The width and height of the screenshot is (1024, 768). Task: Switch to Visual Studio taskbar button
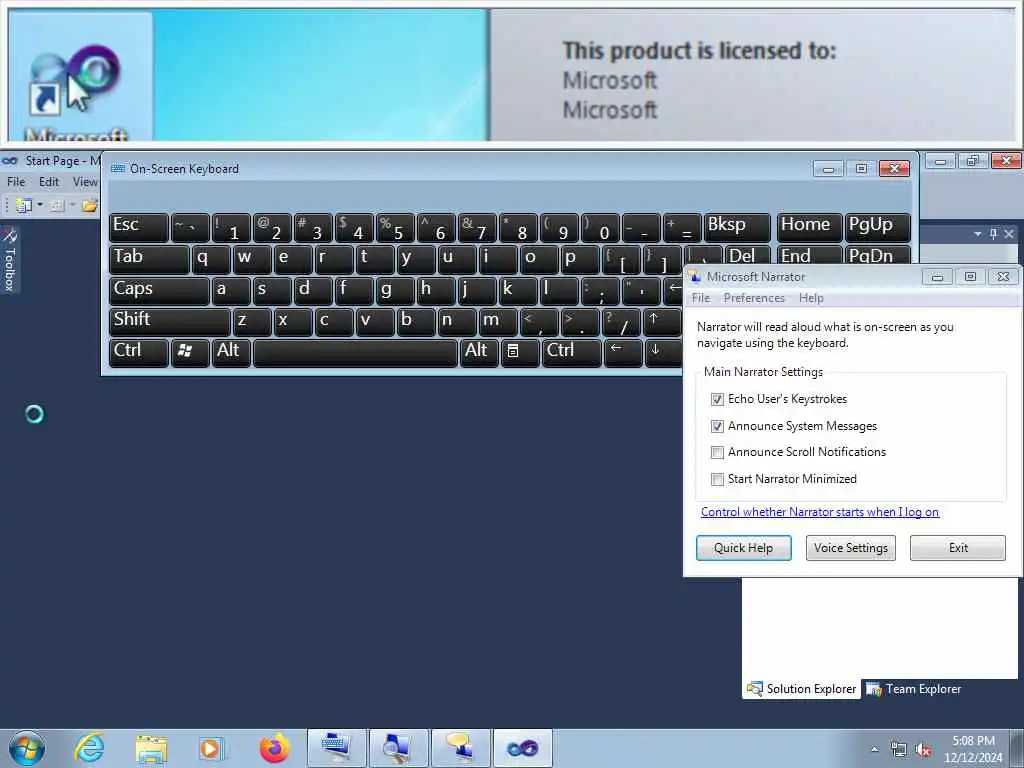click(x=522, y=748)
